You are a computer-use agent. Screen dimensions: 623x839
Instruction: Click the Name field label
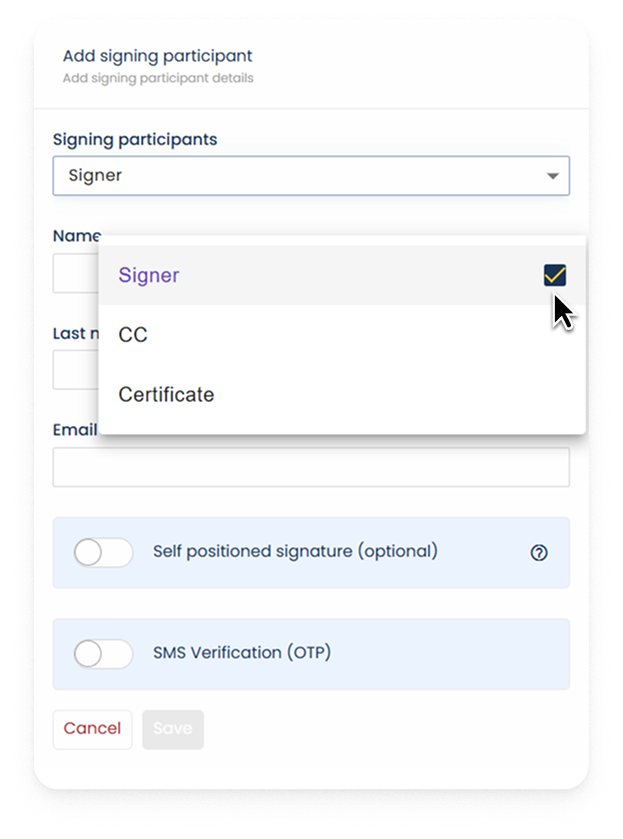[x=76, y=236]
